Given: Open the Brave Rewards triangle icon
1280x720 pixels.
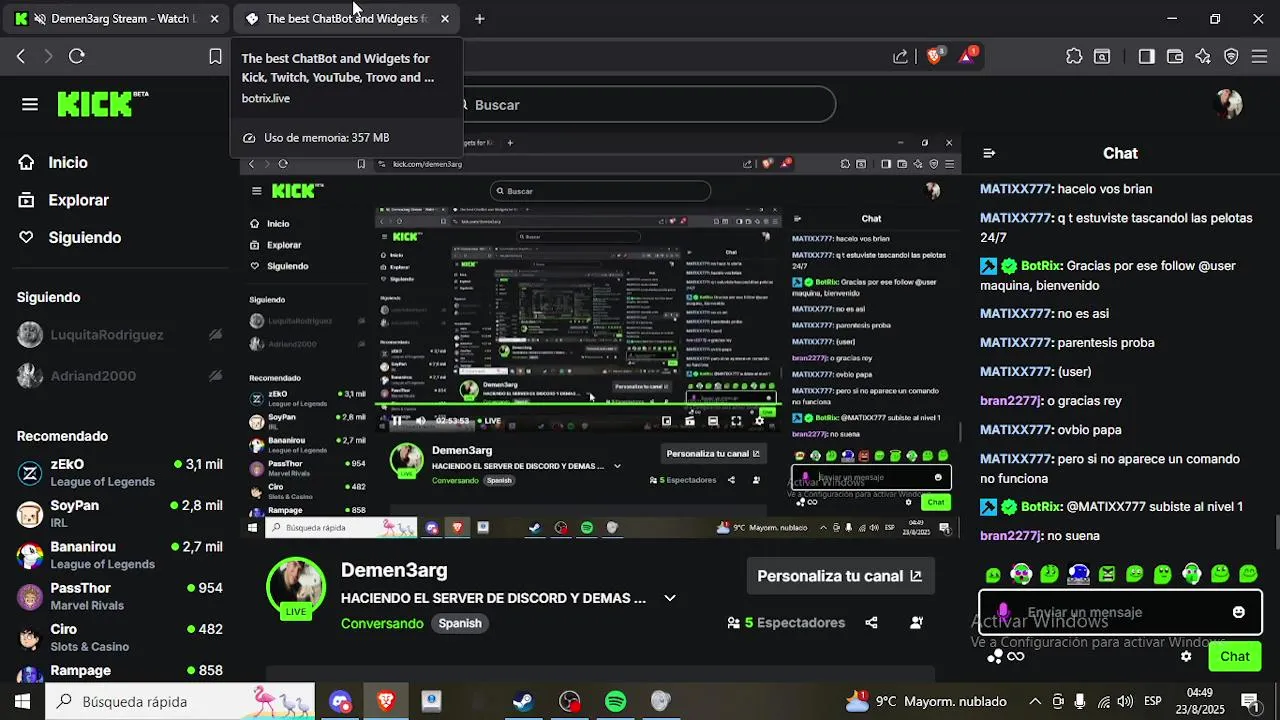Looking at the screenshot, I should 967,55.
